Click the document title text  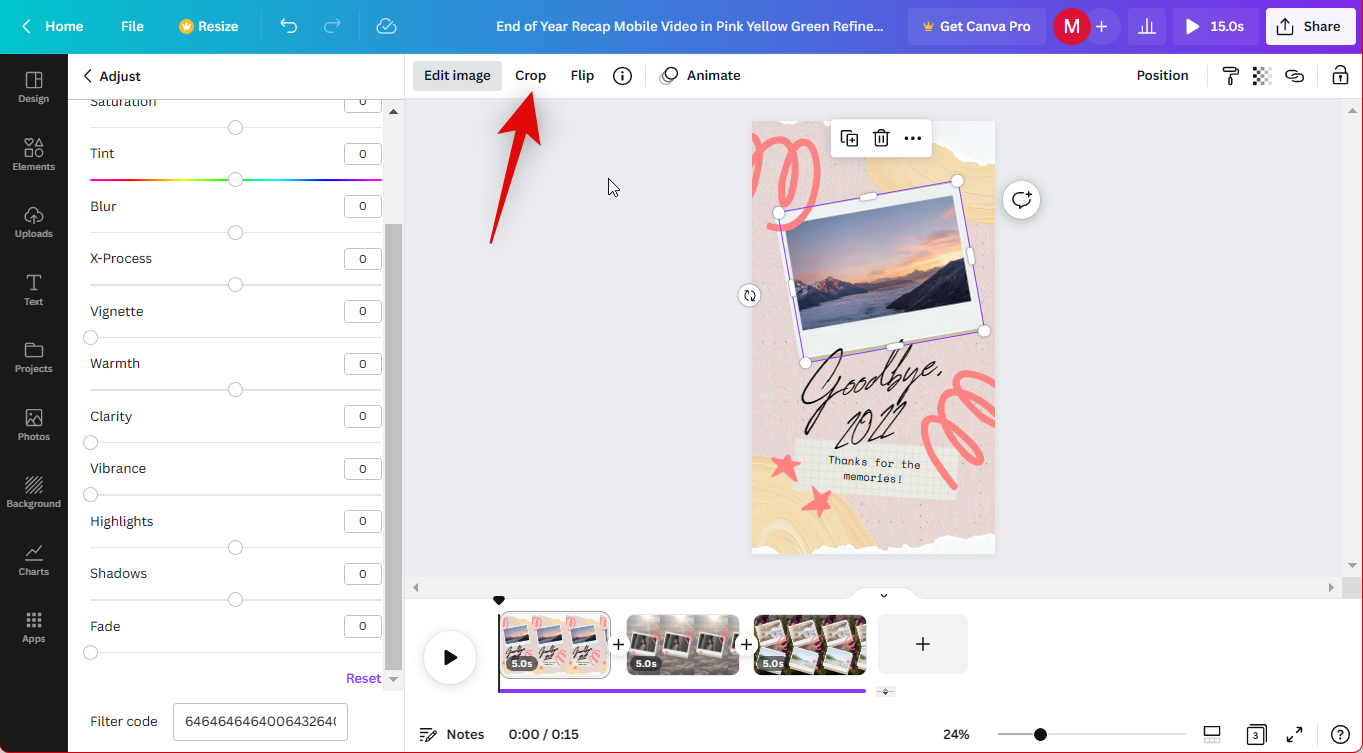(690, 26)
